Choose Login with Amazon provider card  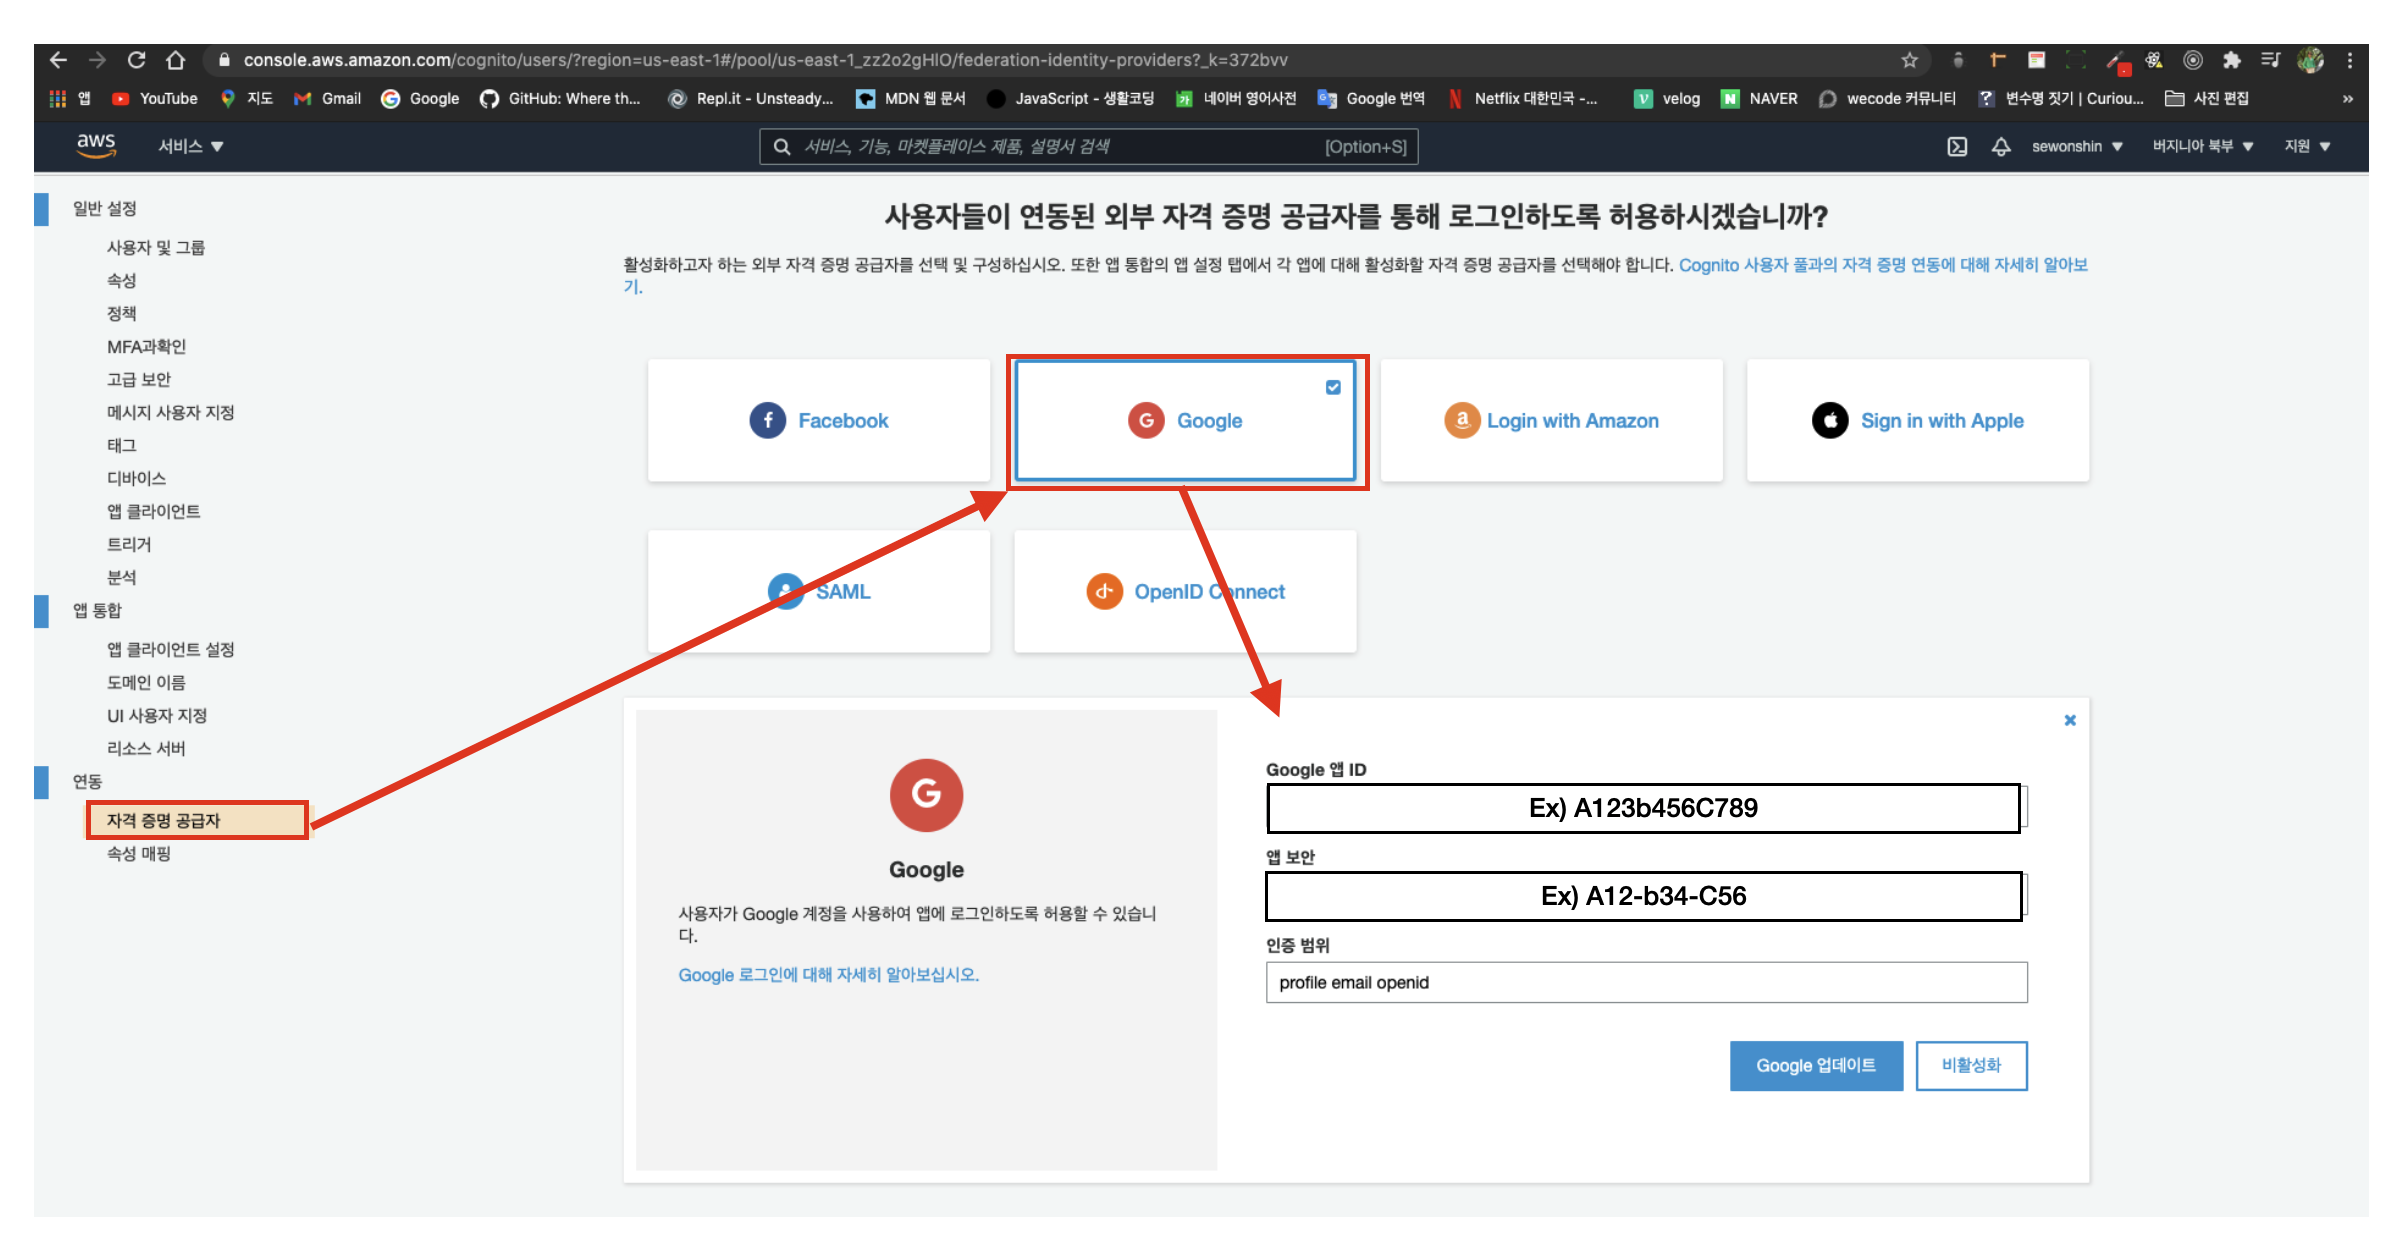pyautogui.click(x=1552, y=420)
